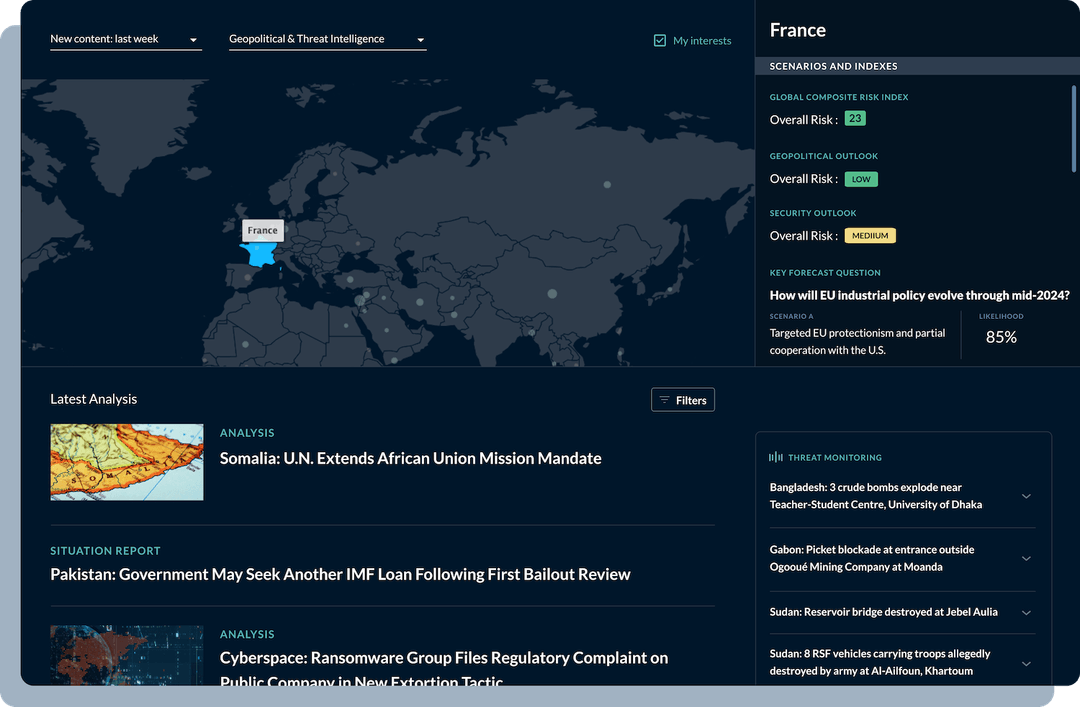Open the Filters panel in Latest Analysis
The width and height of the screenshot is (1080, 707).
(683, 399)
